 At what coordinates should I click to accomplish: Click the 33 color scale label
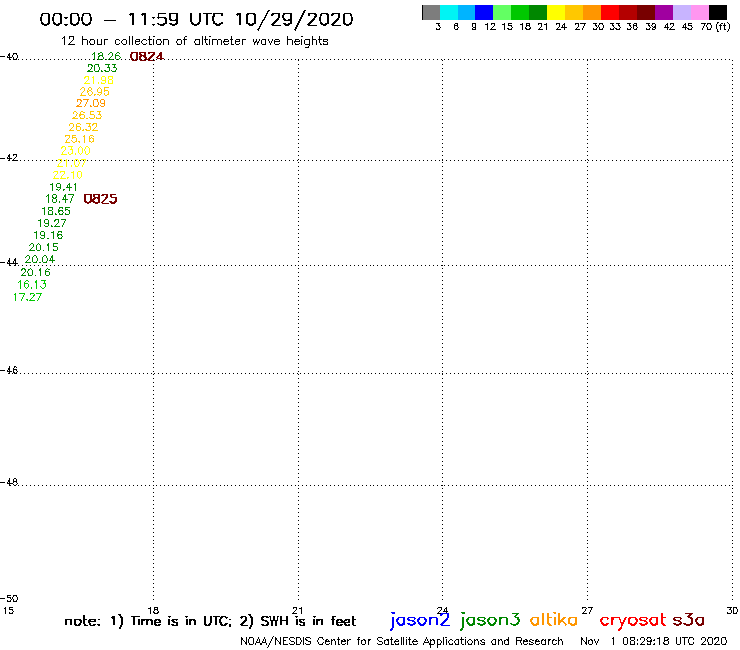click(x=614, y=26)
